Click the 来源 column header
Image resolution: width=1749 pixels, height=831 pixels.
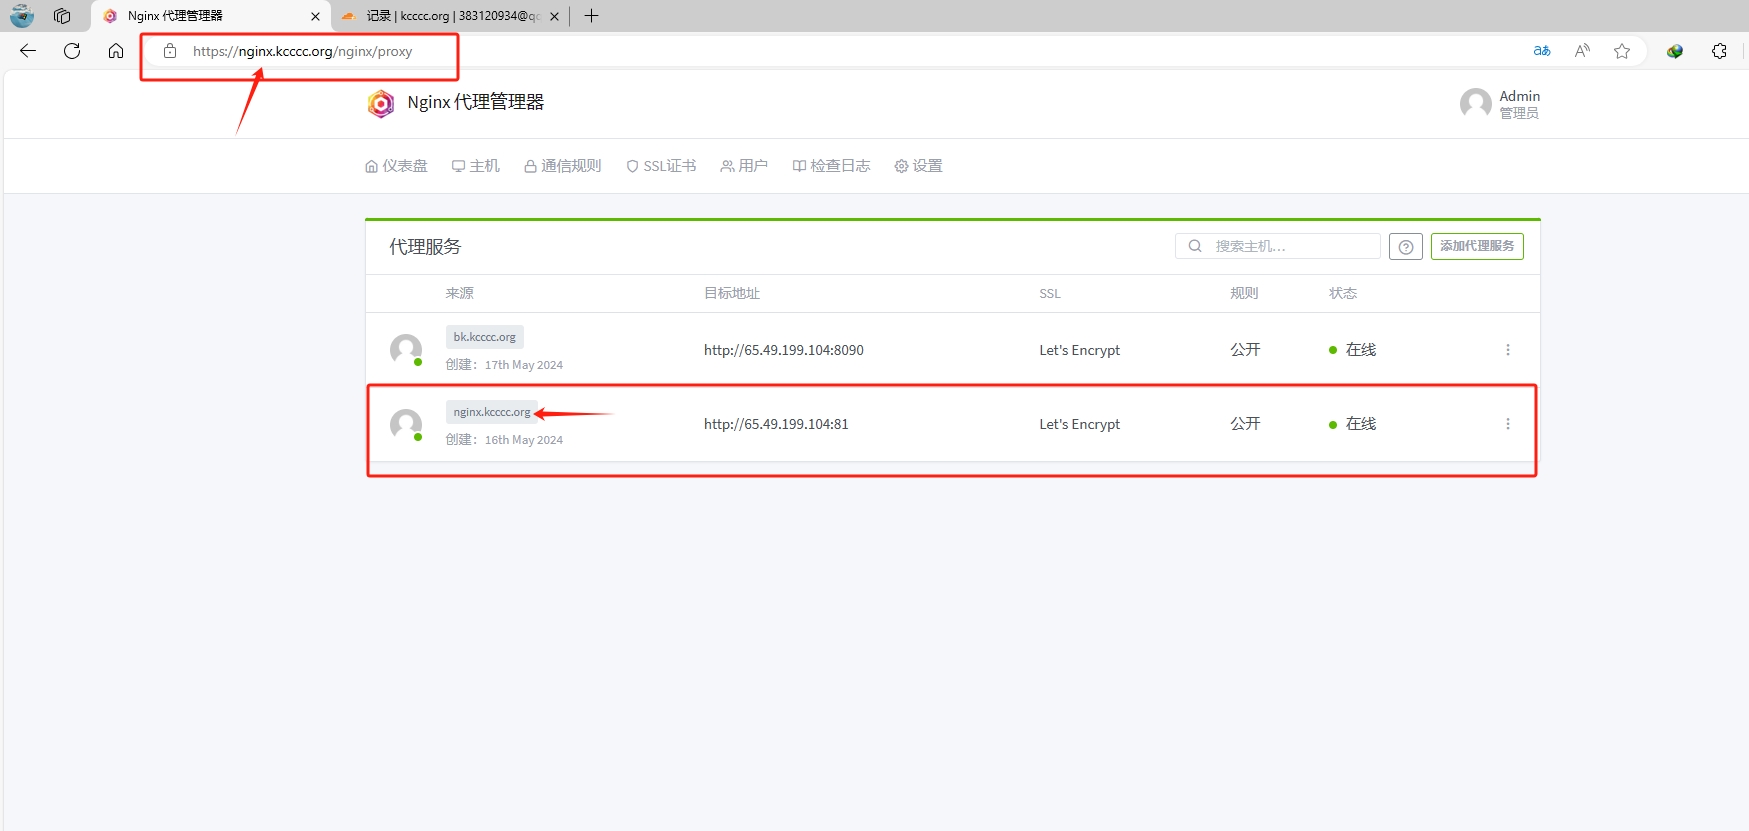pyautogui.click(x=460, y=293)
